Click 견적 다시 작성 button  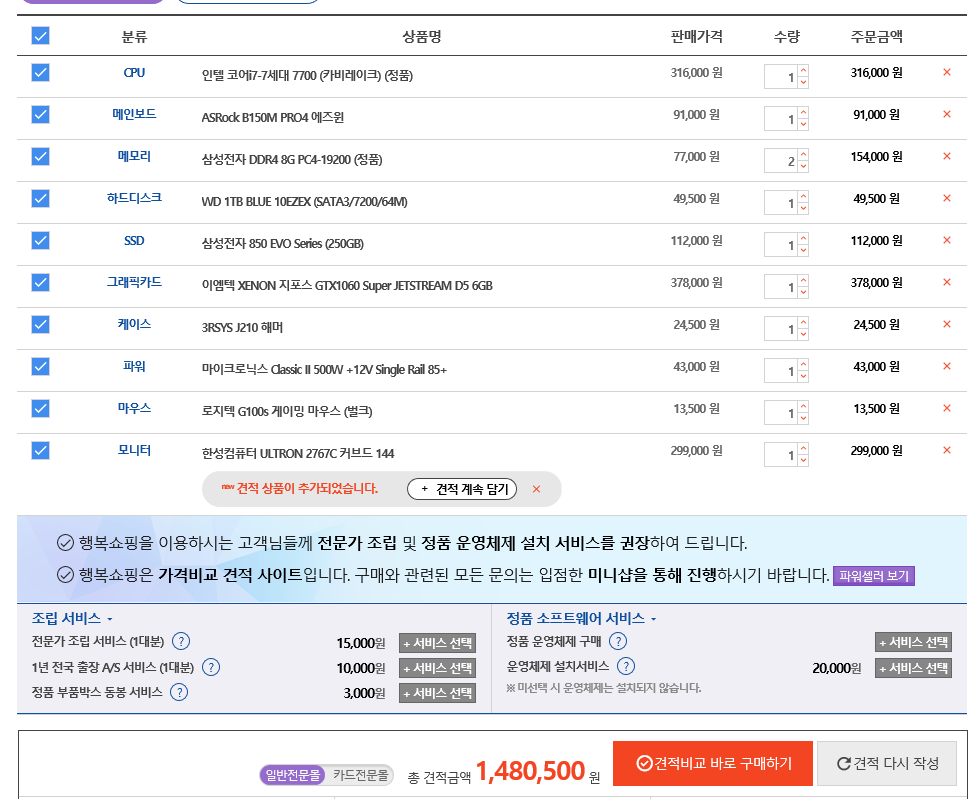pyautogui.click(x=887, y=764)
